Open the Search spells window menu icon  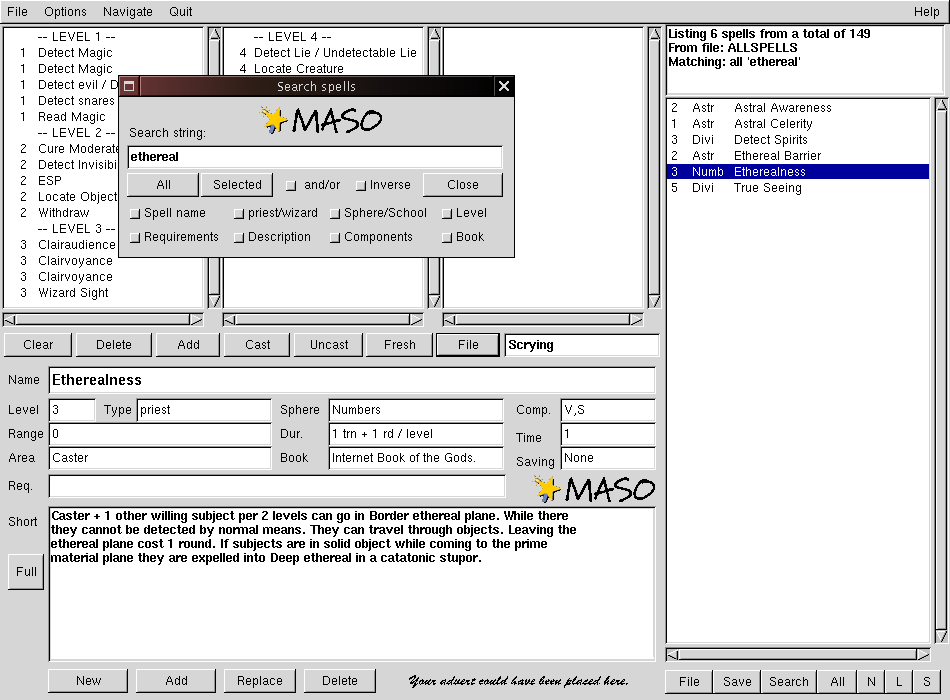pyautogui.click(x=129, y=86)
